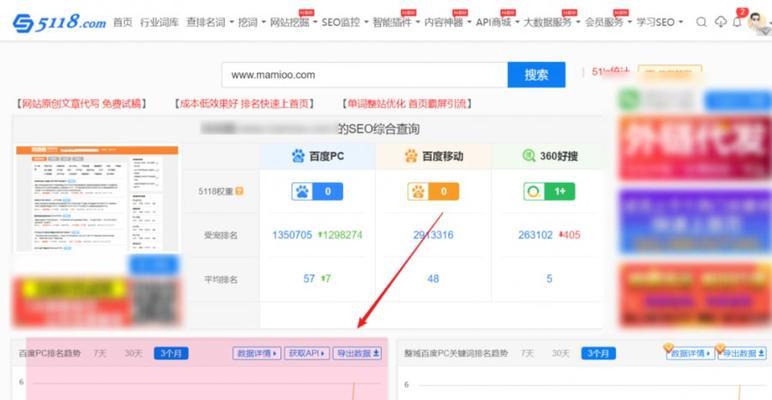Expand the SEO监控 dropdown menu
Viewport: 772px width, 400px height.
(345, 22)
